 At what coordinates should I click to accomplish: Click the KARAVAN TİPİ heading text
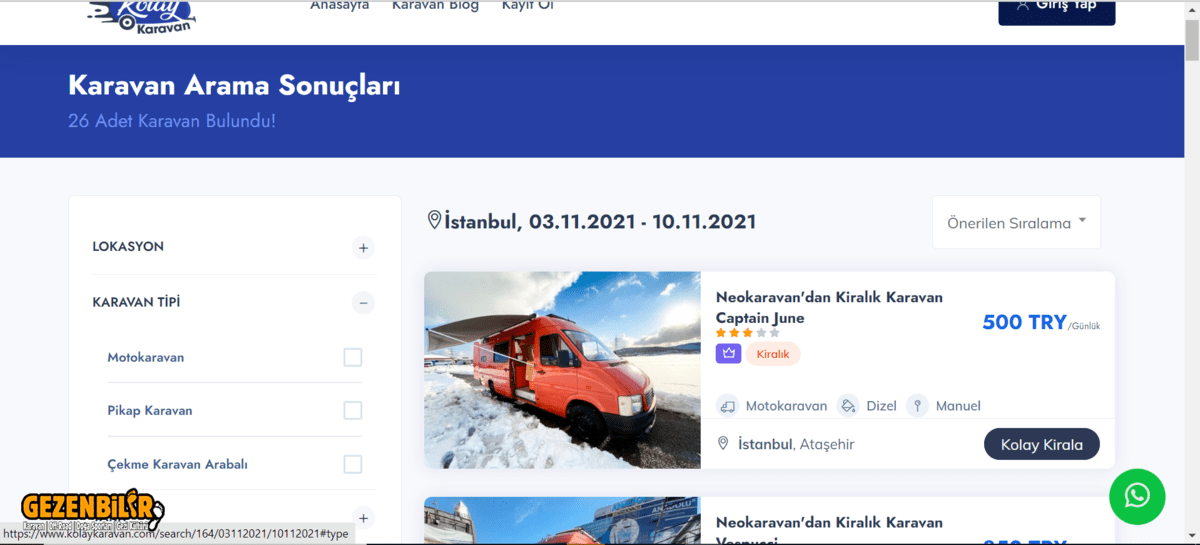[x=136, y=302]
